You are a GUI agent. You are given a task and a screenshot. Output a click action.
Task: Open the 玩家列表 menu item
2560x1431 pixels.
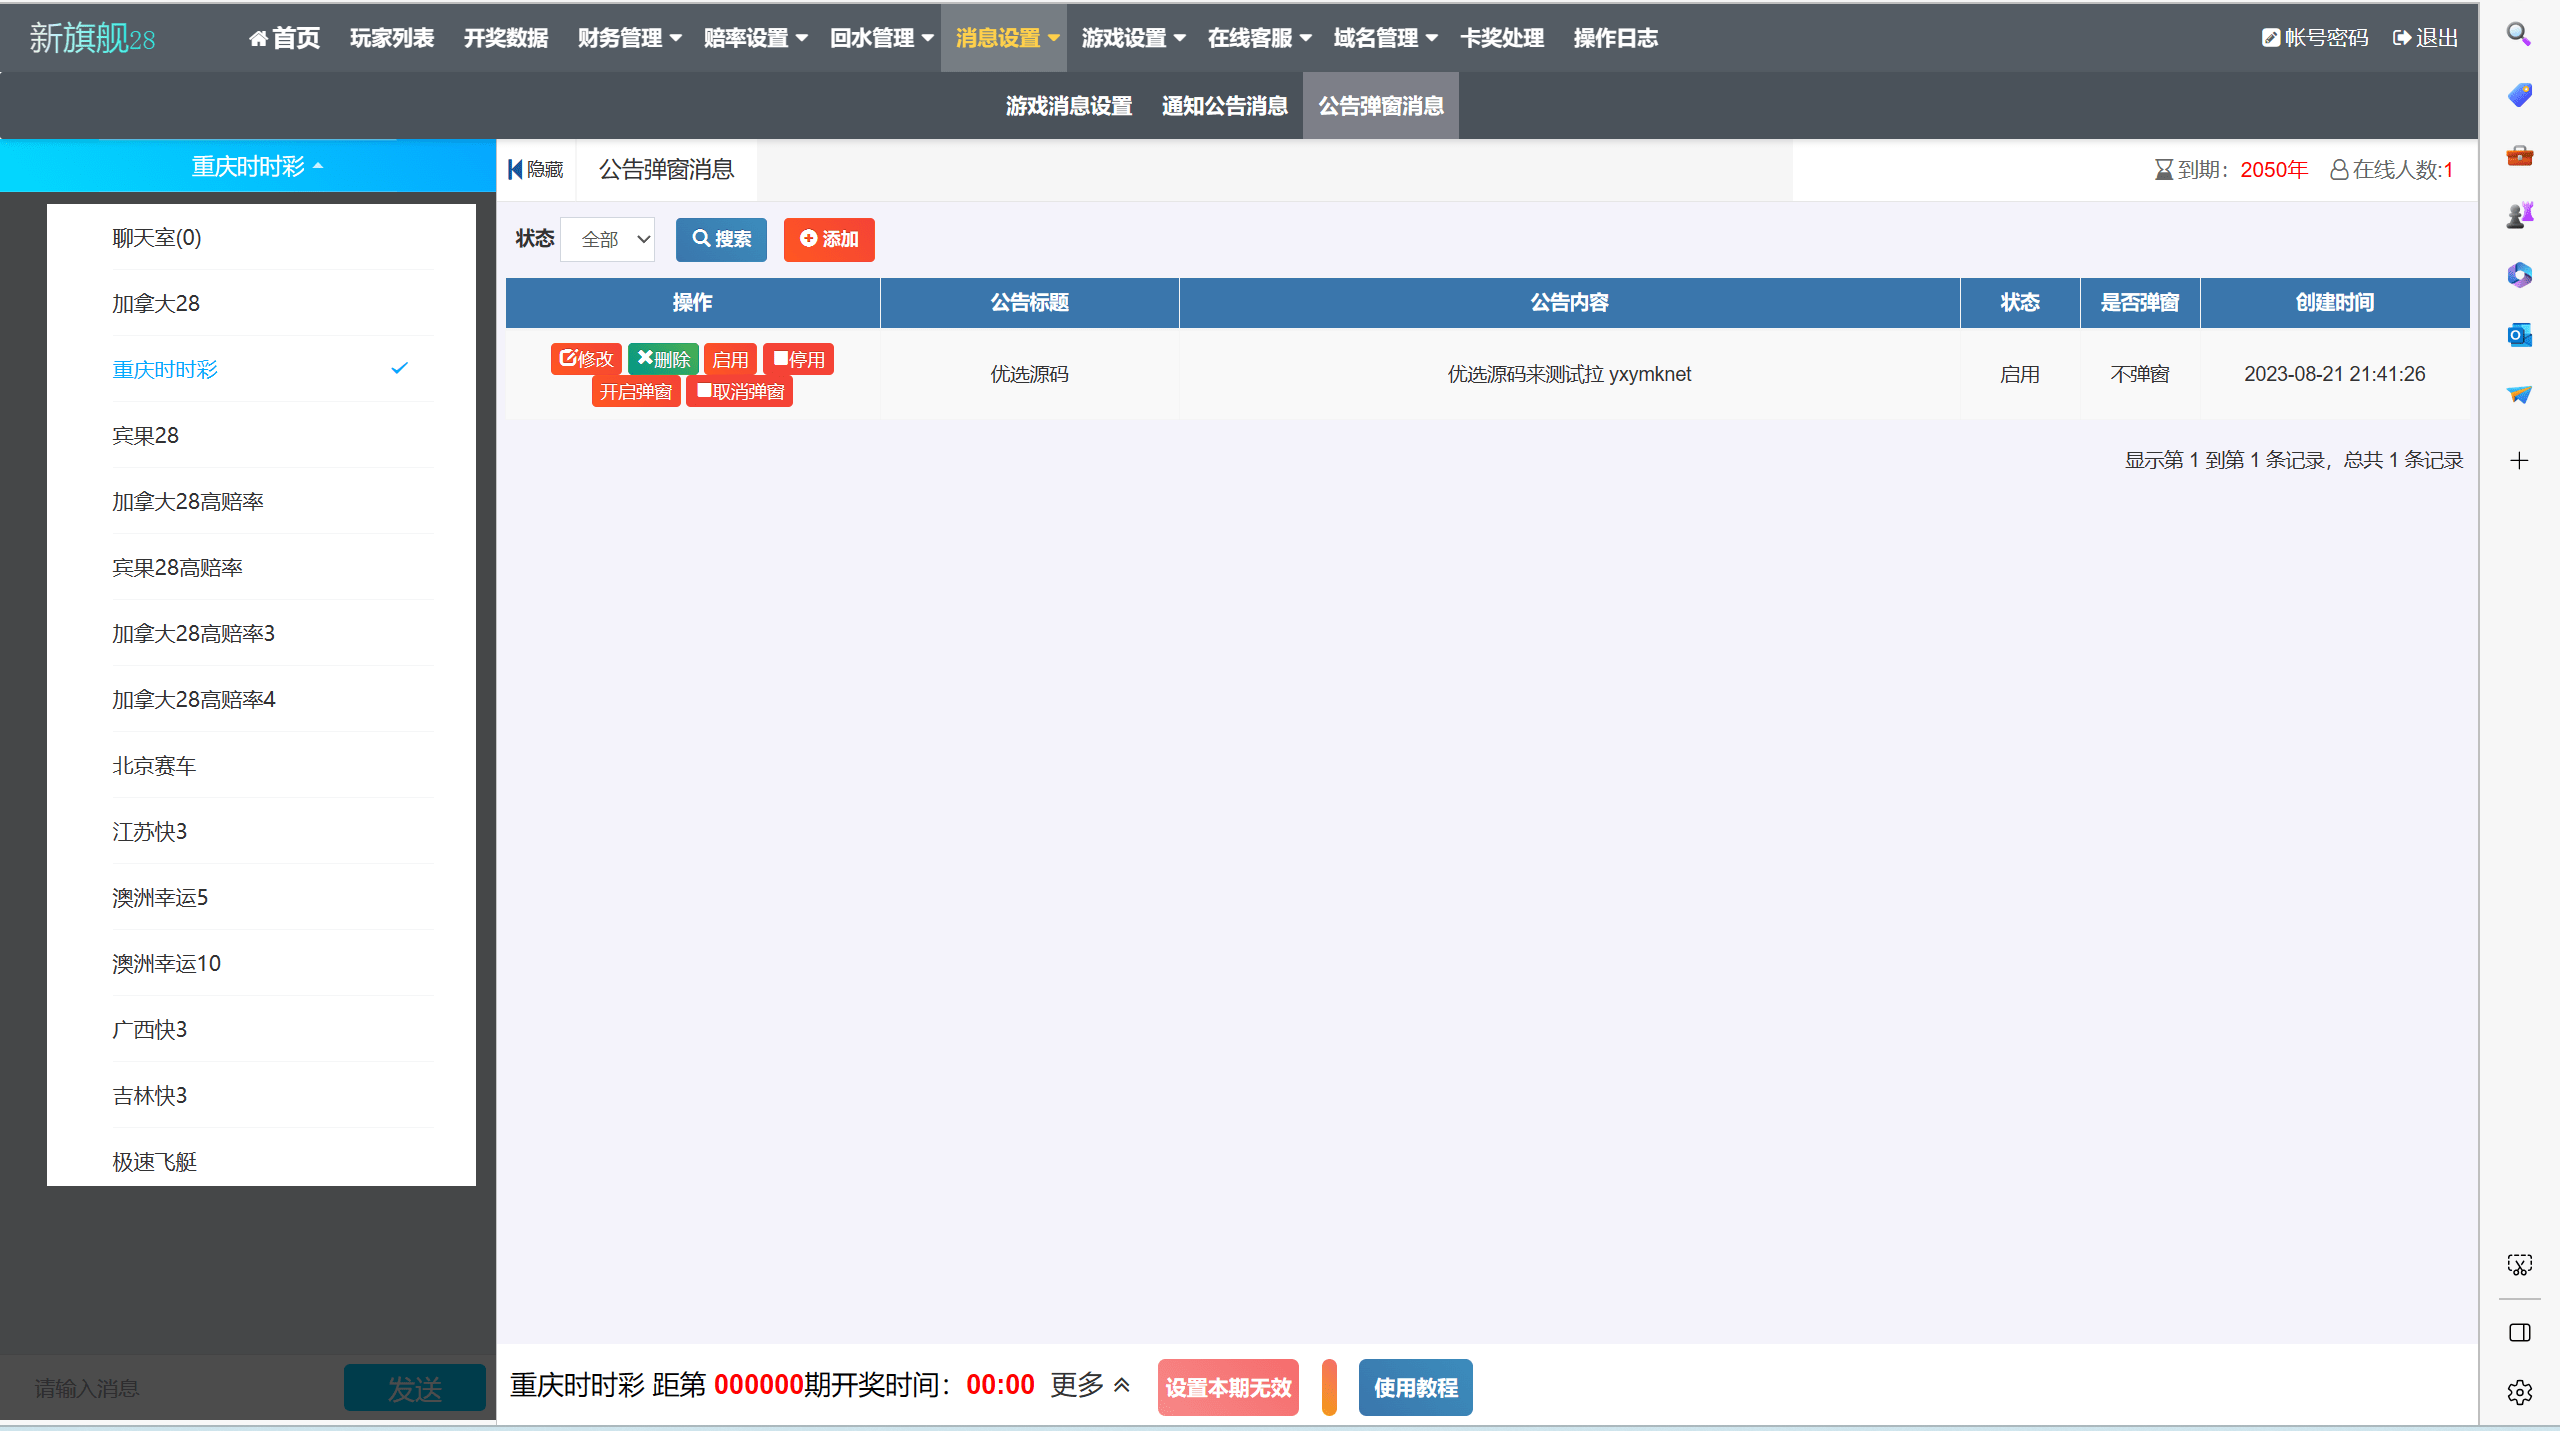pyautogui.click(x=392, y=38)
